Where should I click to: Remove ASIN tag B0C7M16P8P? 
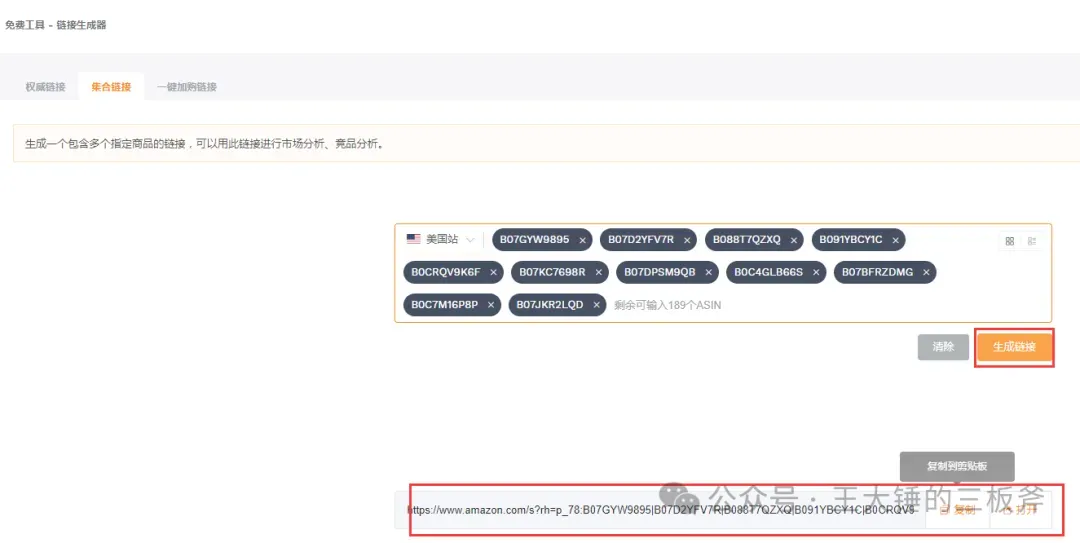coord(491,305)
